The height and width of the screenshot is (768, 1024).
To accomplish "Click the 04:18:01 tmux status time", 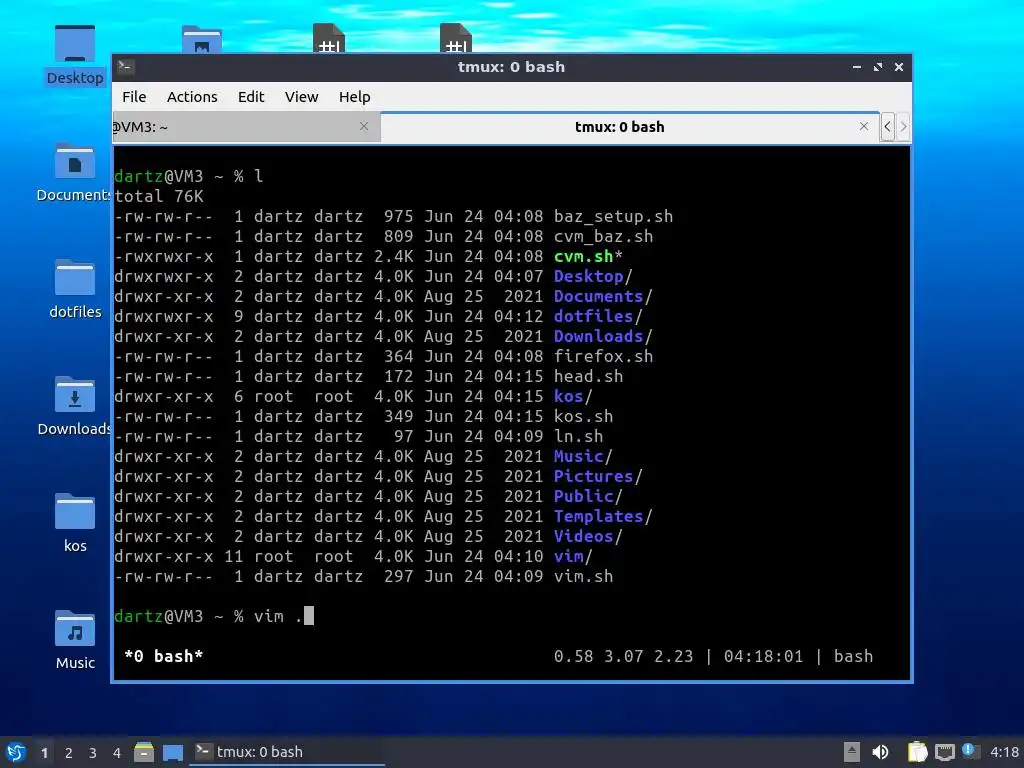I will point(763,656).
